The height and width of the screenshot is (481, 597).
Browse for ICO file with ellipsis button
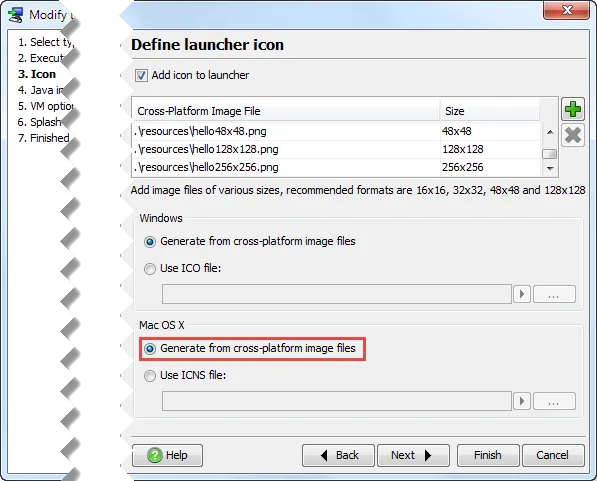tap(554, 294)
